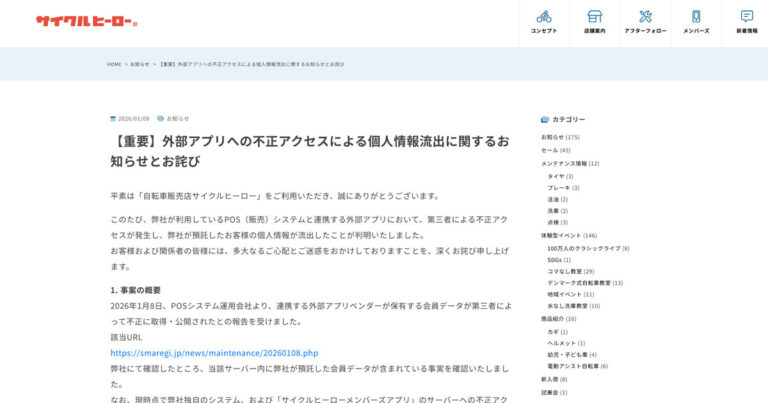The height and width of the screenshot is (403, 768).
Task: Open the 体験型イベント (146) category
Action: (x=569, y=235)
